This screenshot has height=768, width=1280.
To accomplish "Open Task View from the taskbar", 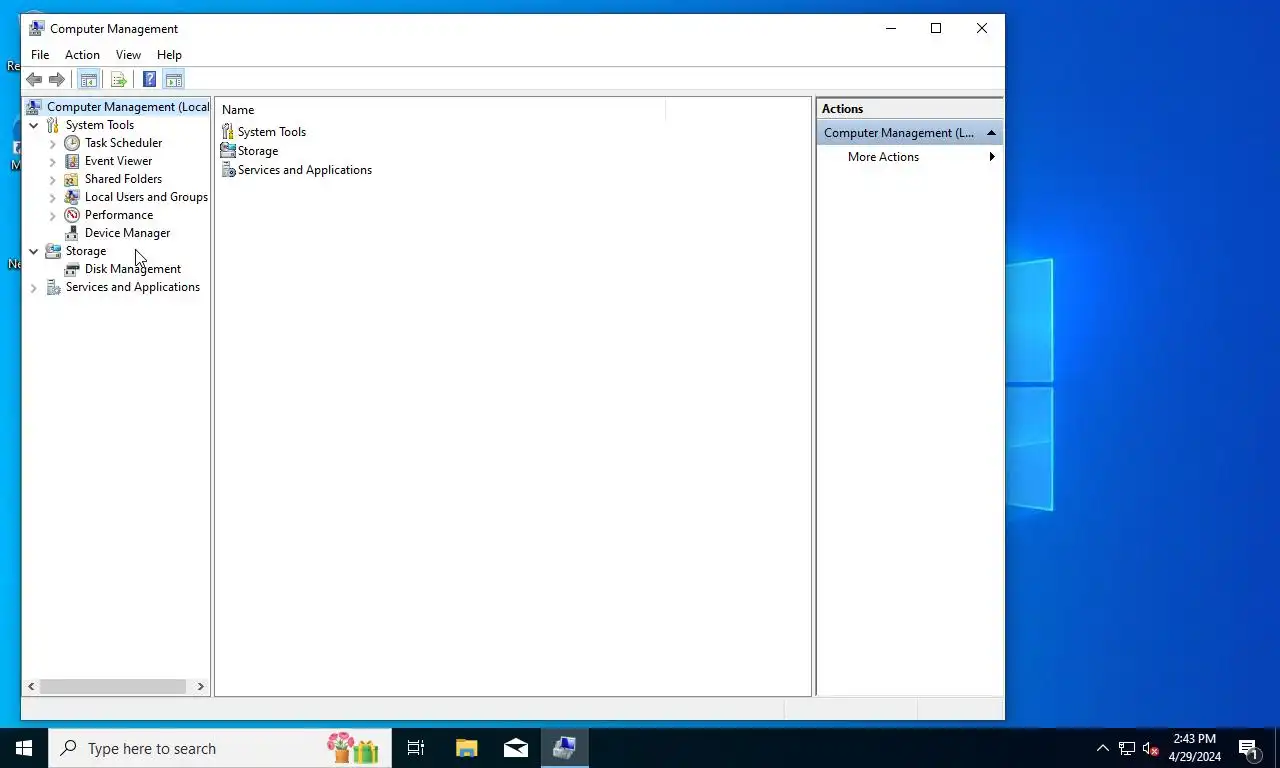I will (416, 748).
